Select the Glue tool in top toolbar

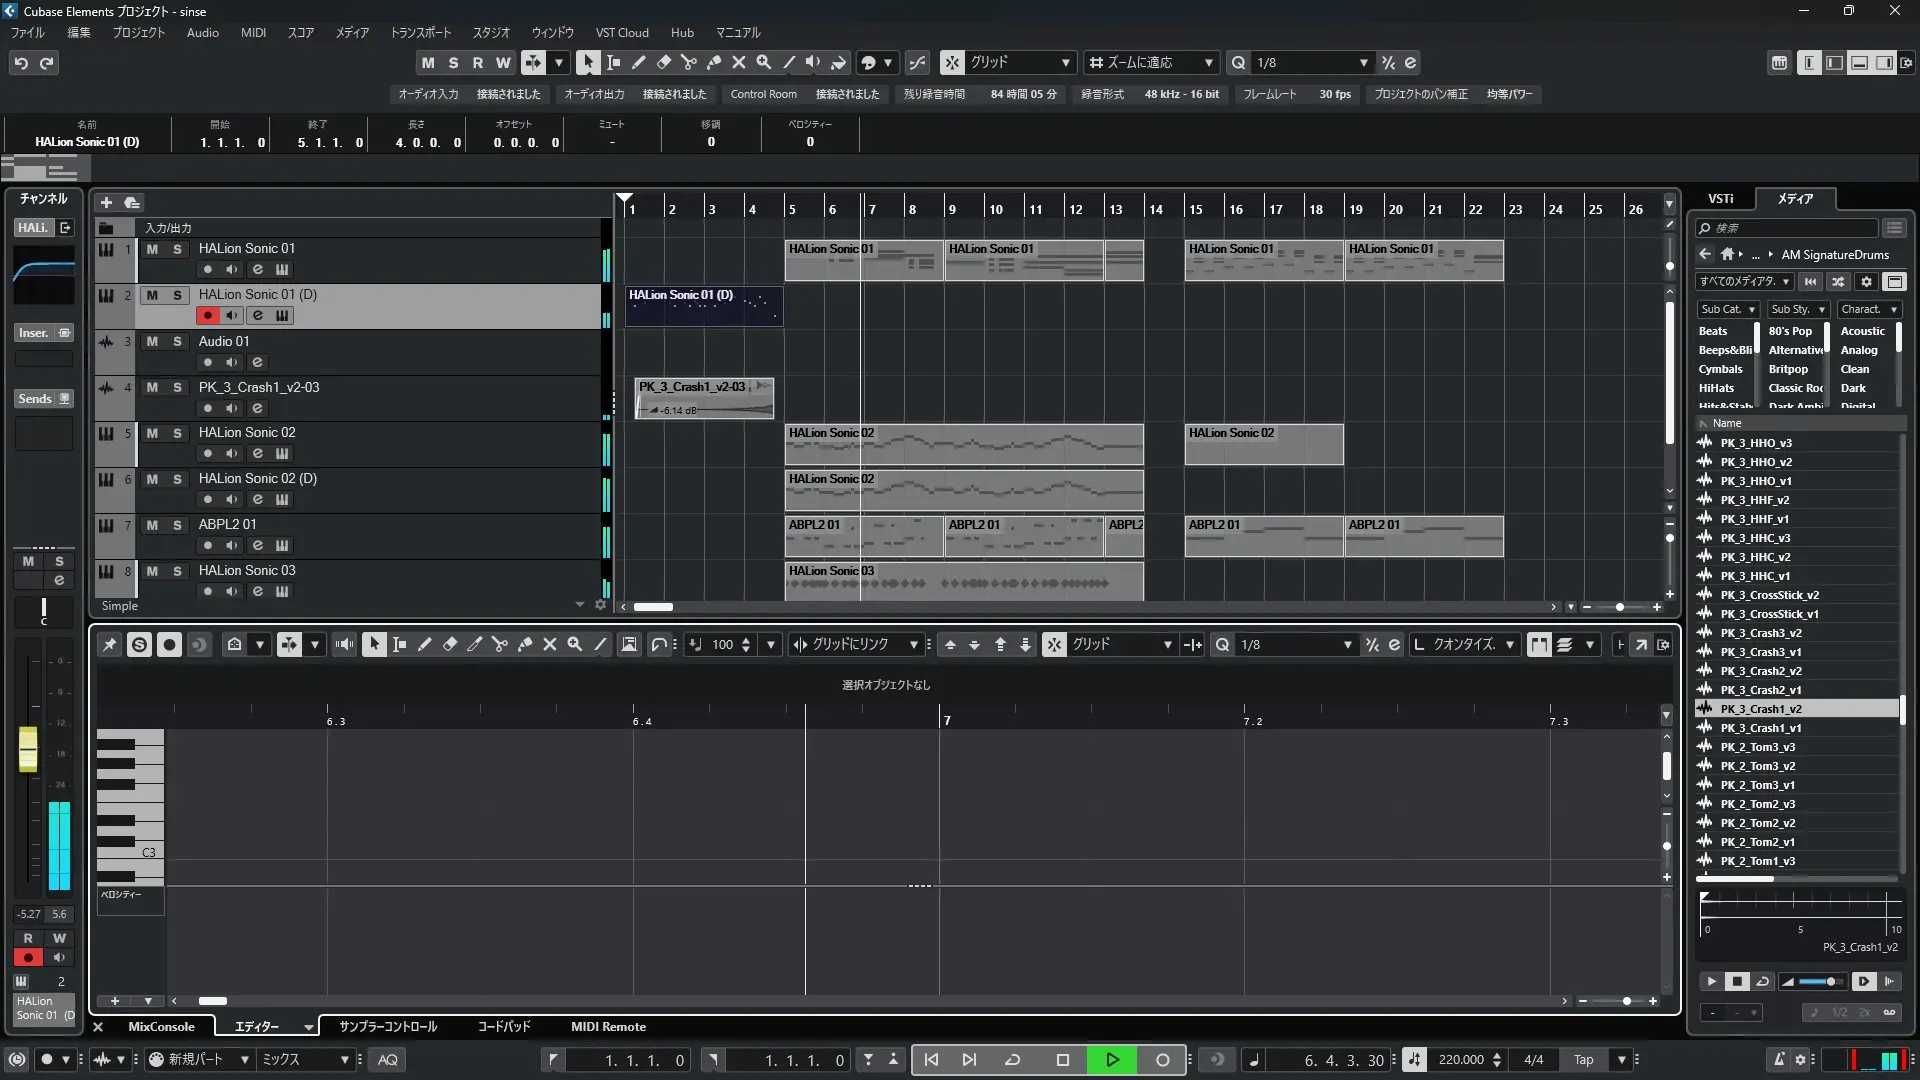[714, 62]
